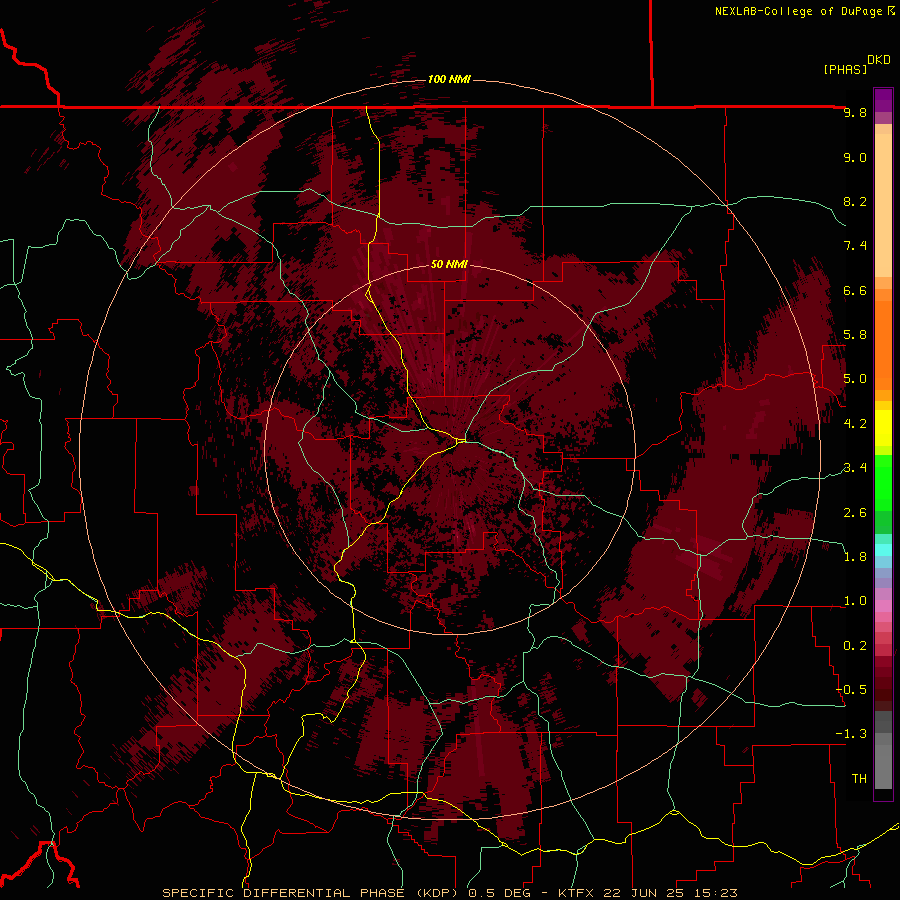The height and width of the screenshot is (900, 900).
Task: Click the 7.4 scale value
Action: (x=855, y=246)
